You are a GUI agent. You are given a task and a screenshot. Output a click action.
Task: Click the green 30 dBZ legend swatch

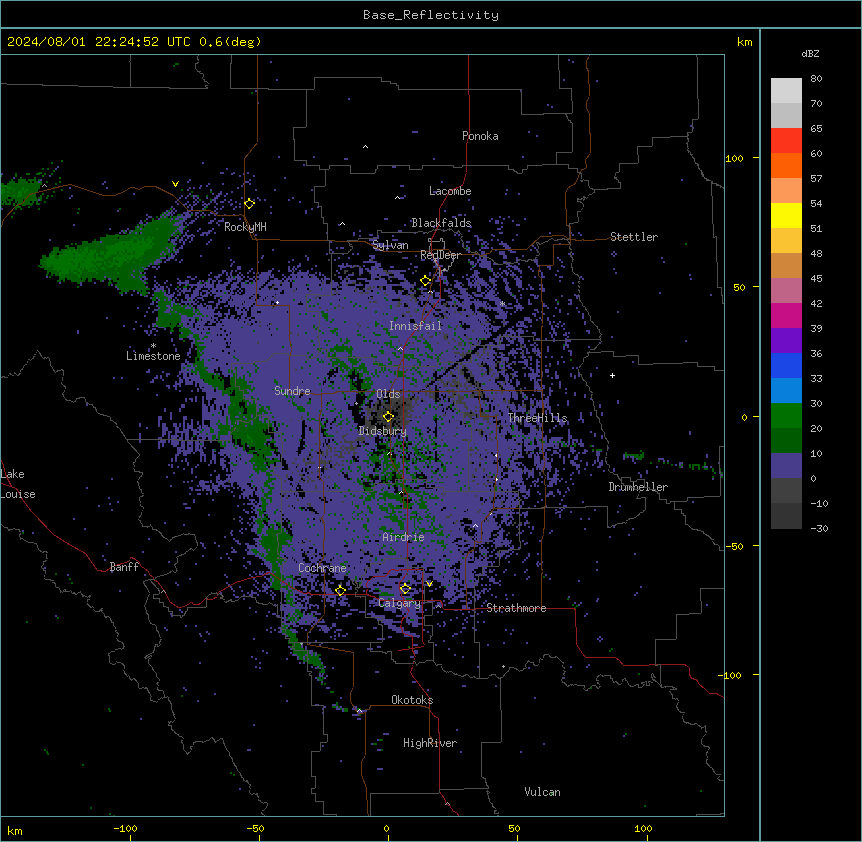click(786, 416)
